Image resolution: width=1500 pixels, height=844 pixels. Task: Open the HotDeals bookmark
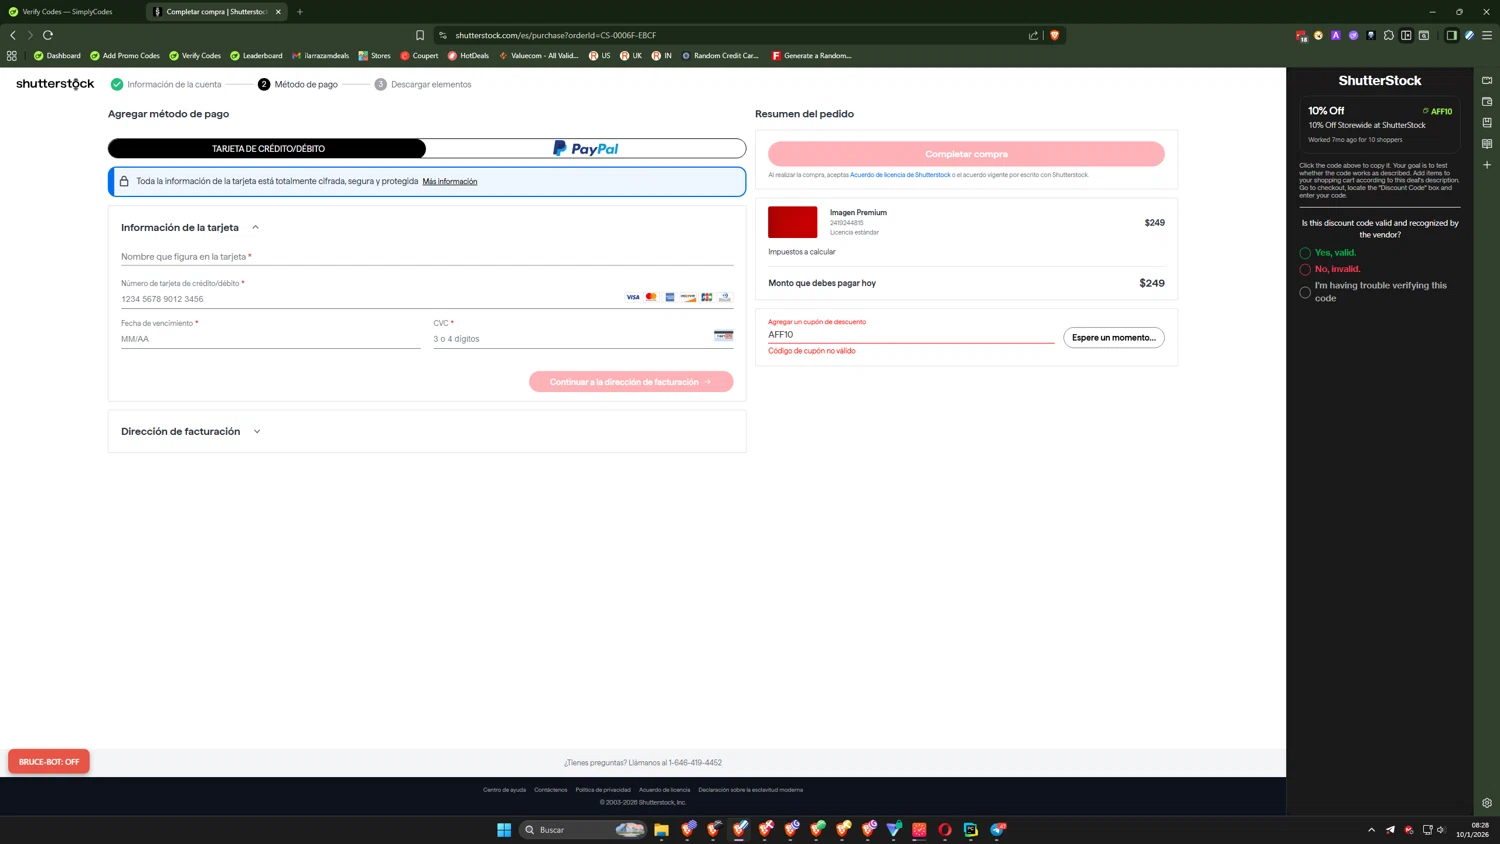468,56
